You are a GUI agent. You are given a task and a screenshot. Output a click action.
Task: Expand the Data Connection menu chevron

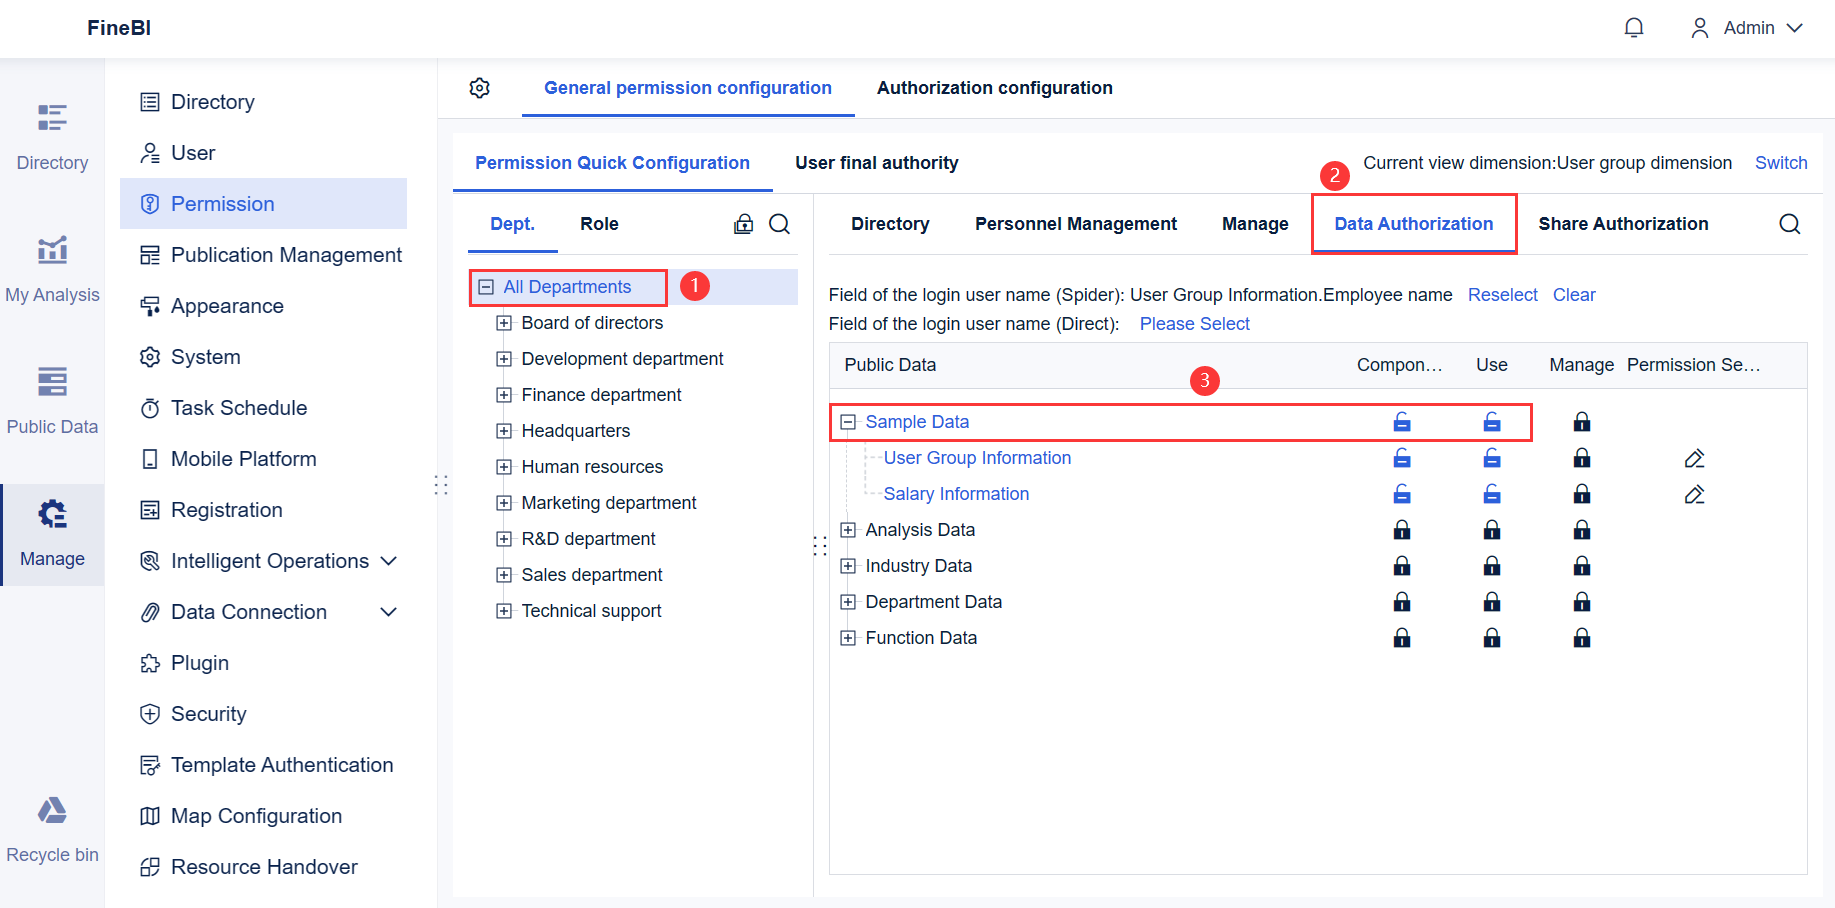[389, 611]
